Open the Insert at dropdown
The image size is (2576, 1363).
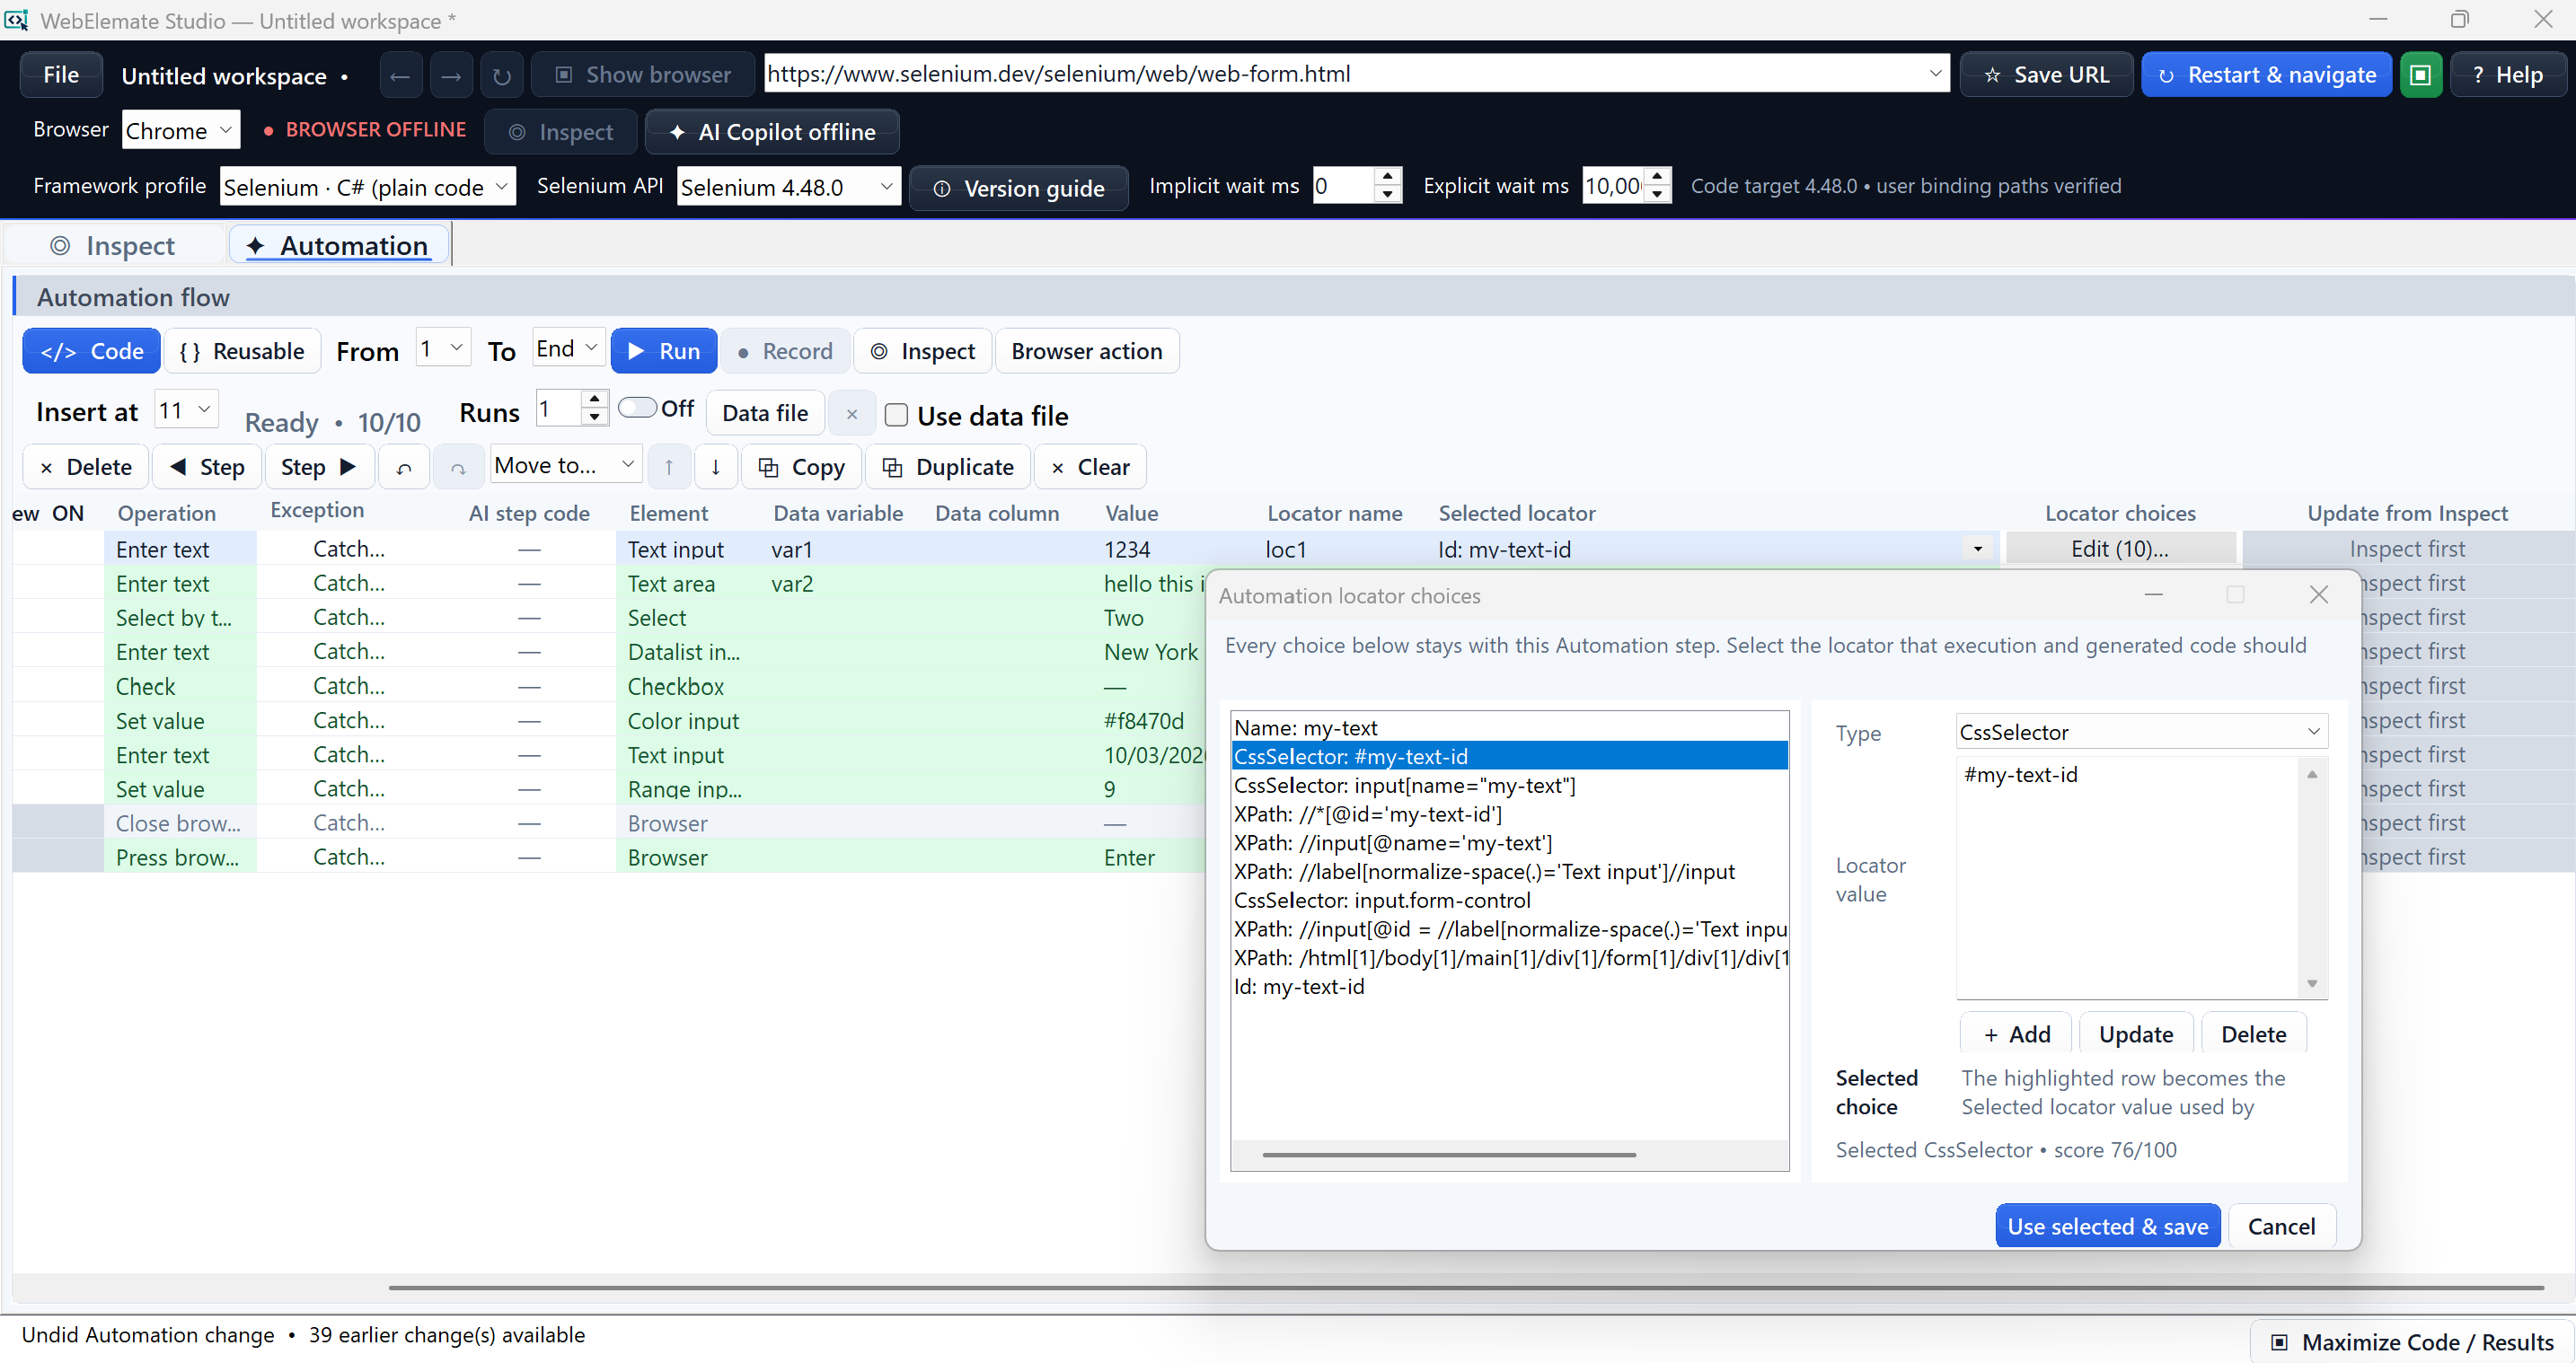coord(187,410)
